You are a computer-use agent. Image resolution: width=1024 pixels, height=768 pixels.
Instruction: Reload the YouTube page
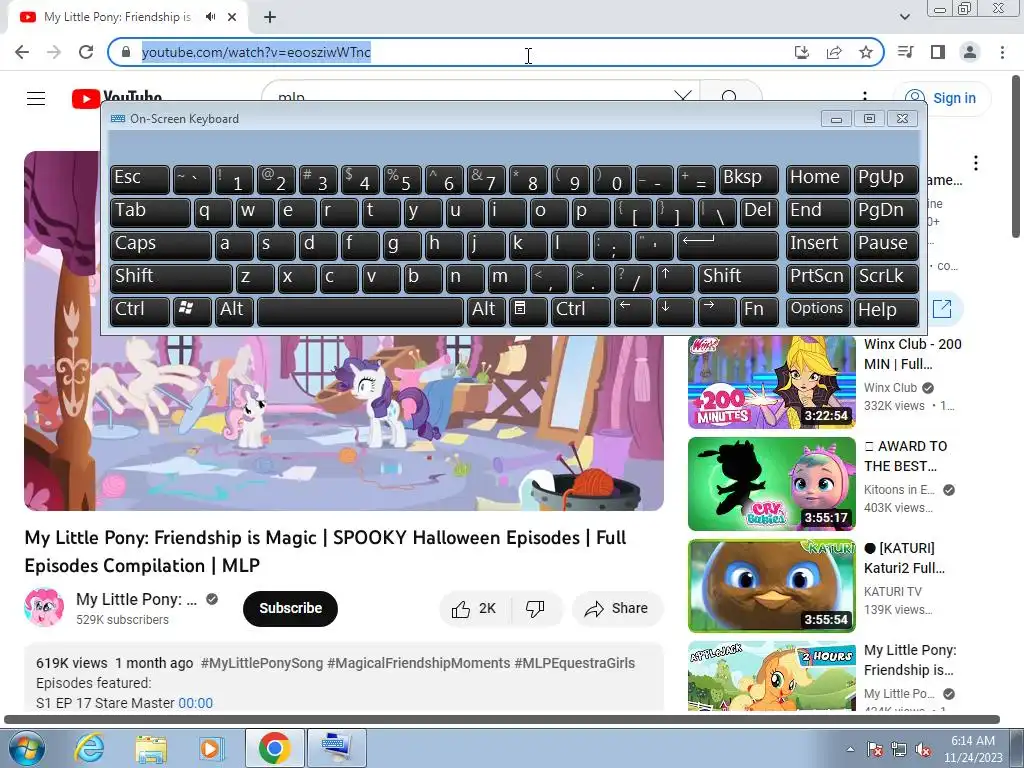pos(86,52)
